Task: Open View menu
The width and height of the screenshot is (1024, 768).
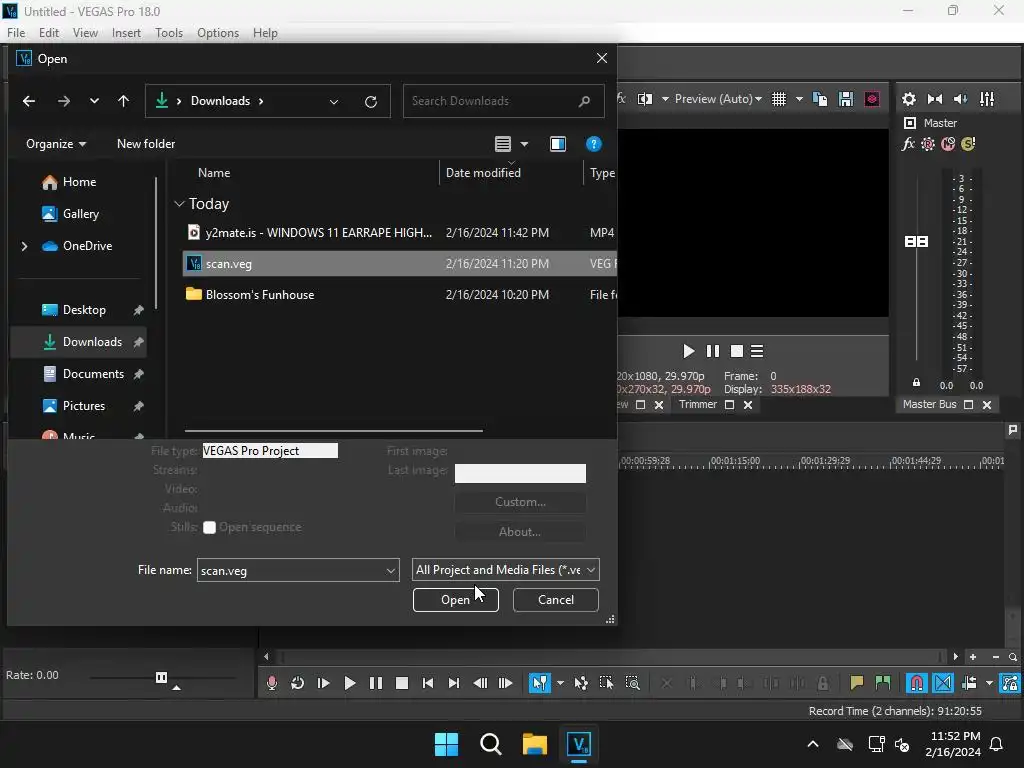Action: [x=85, y=33]
